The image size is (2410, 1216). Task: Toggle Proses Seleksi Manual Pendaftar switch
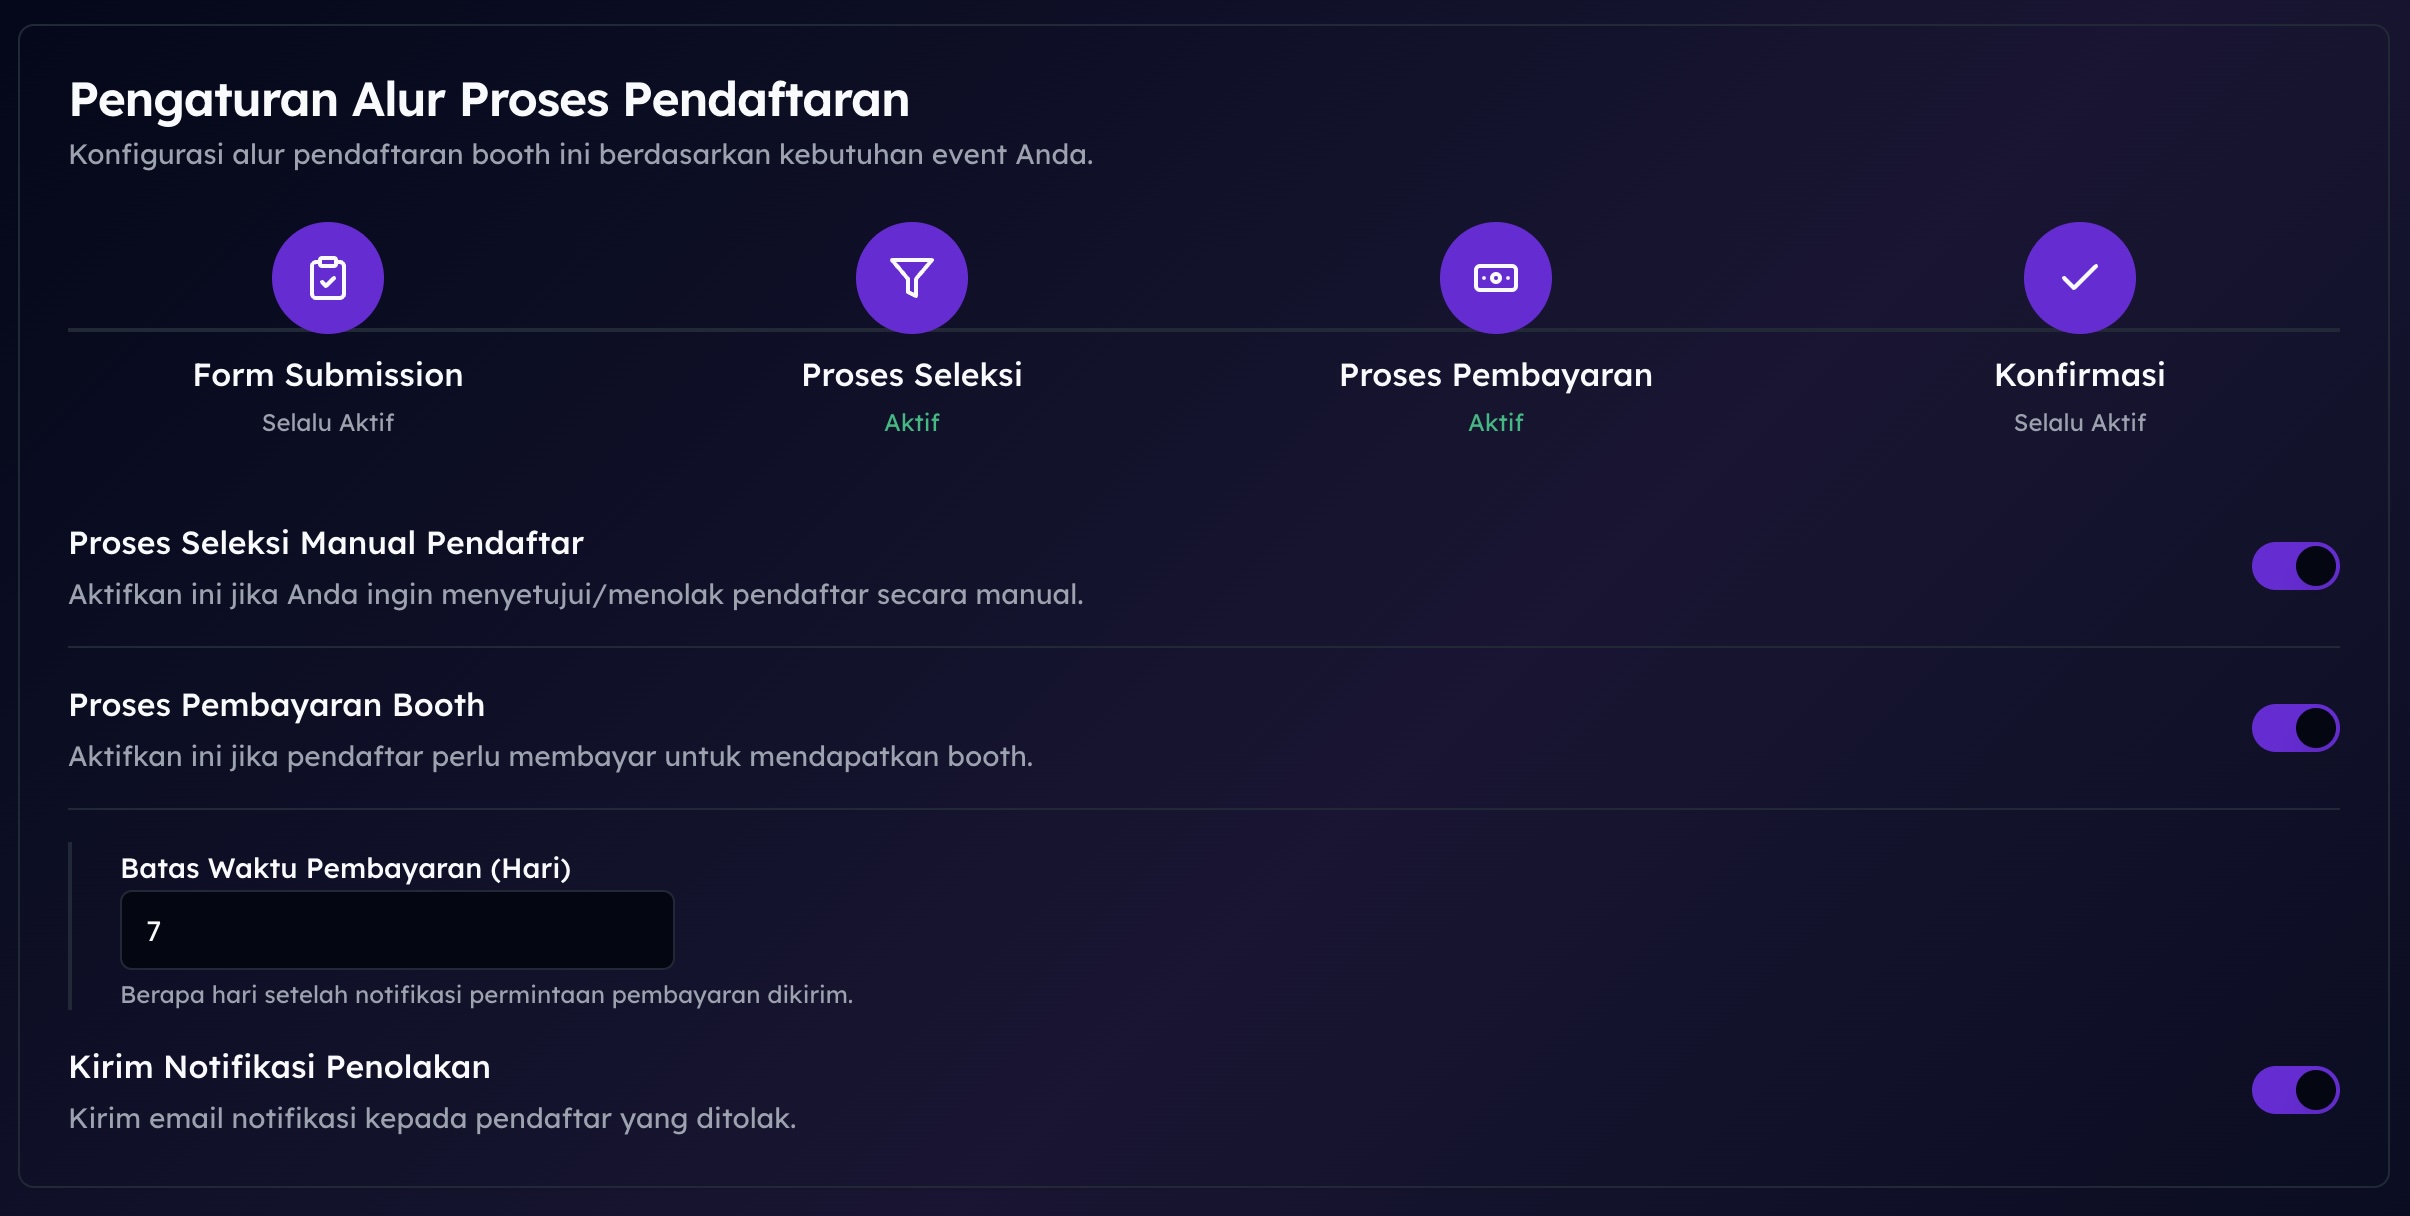(x=2295, y=566)
